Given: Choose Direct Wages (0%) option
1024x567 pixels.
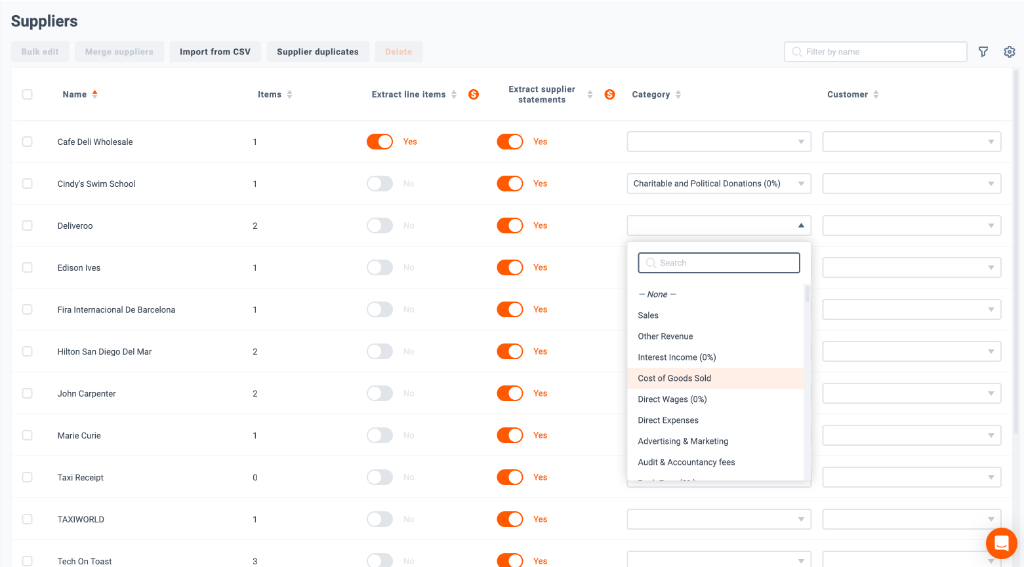Looking at the screenshot, I should coord(716,399).
